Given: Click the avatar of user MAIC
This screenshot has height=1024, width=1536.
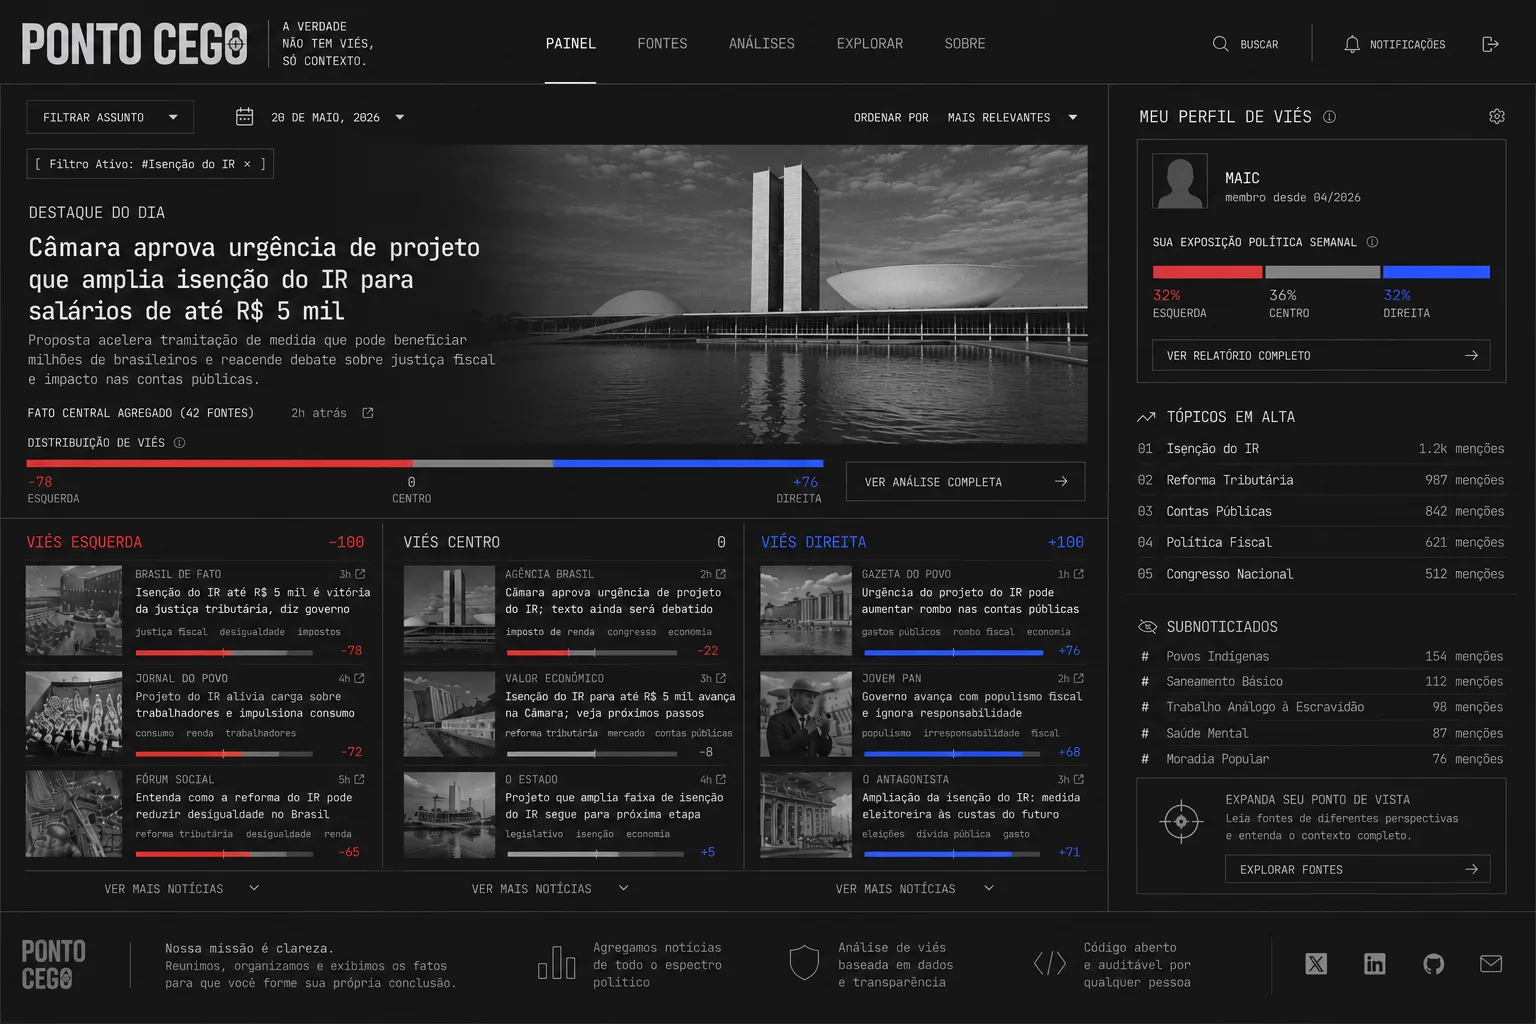Looking at the screenshot, I should click(1180, 181).
